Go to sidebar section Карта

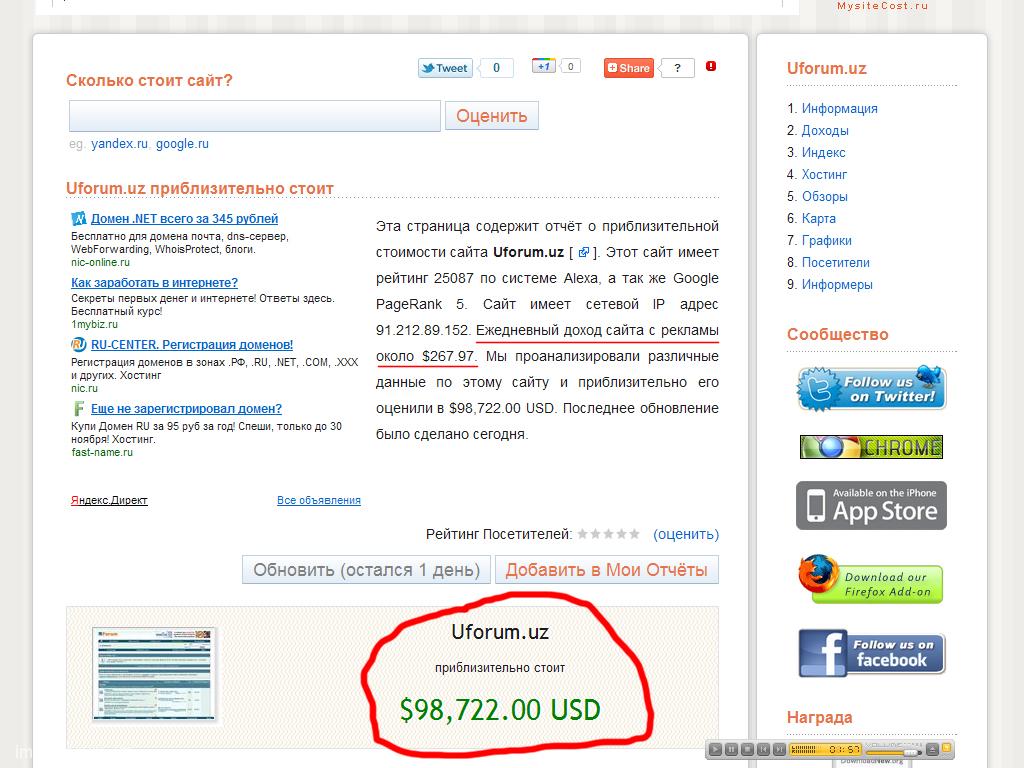coord(819,219)
